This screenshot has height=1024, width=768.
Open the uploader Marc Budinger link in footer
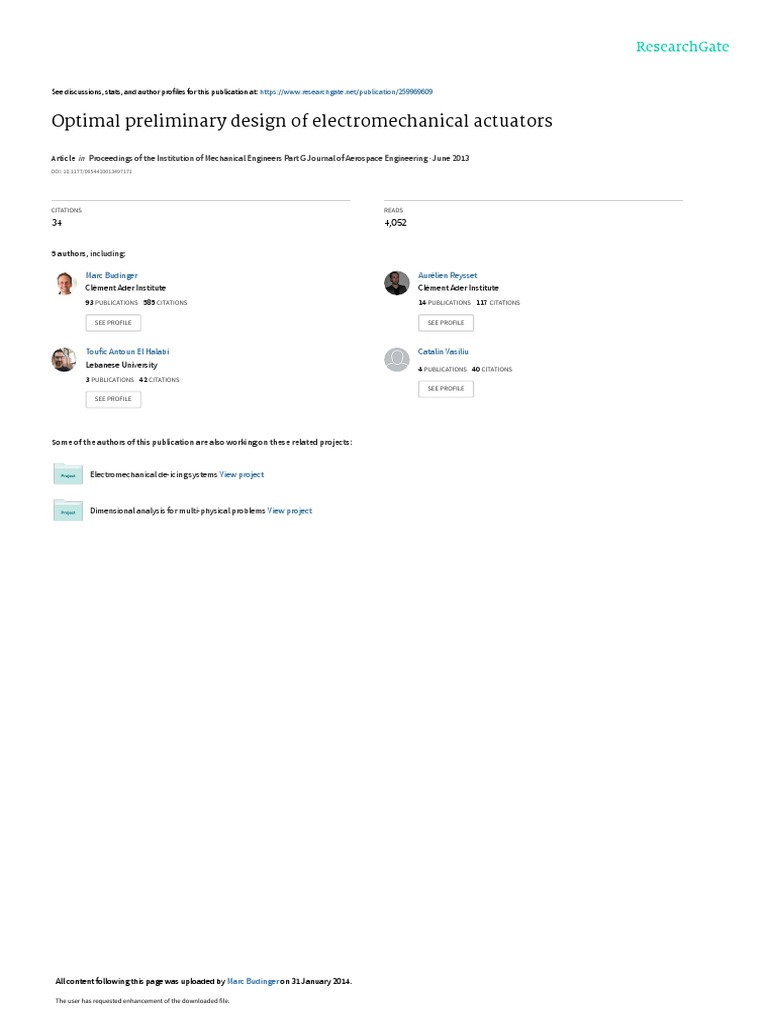(x=253, y=981)
